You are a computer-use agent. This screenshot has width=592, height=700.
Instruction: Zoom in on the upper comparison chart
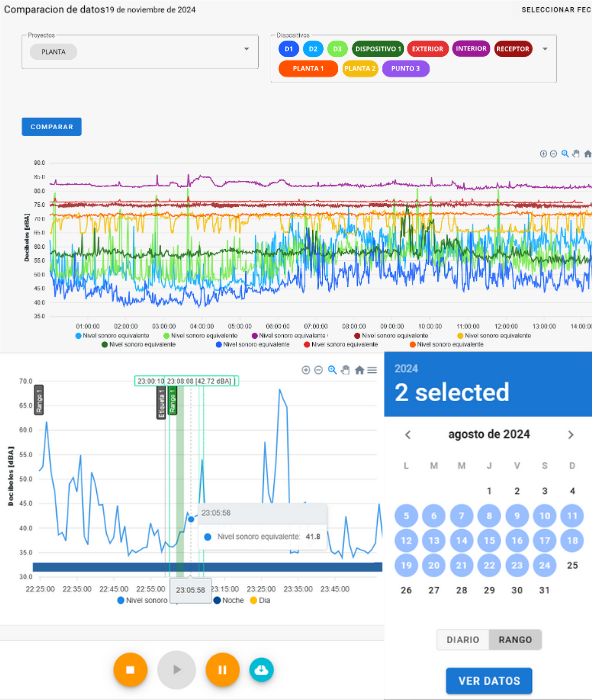point(543,154)
